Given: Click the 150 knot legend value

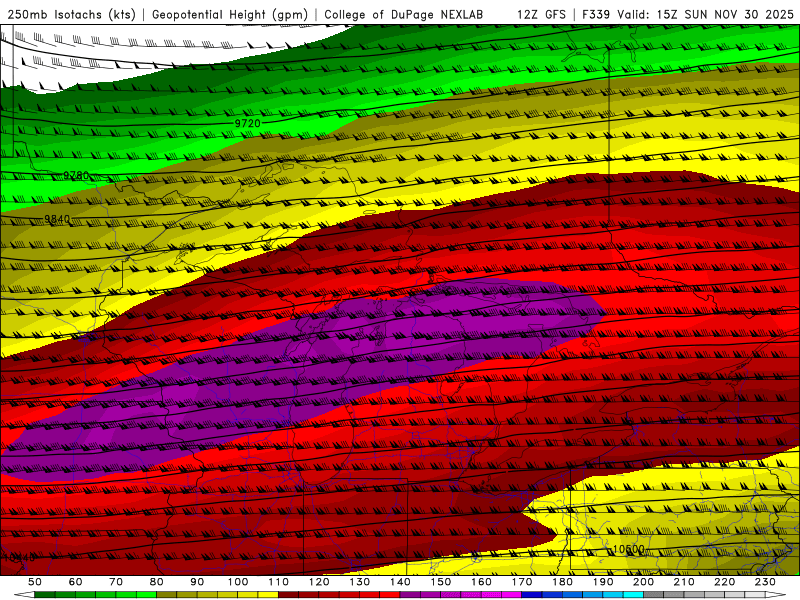Looking at the screenshot, I should pyautogui.click(x=441, y=582).
